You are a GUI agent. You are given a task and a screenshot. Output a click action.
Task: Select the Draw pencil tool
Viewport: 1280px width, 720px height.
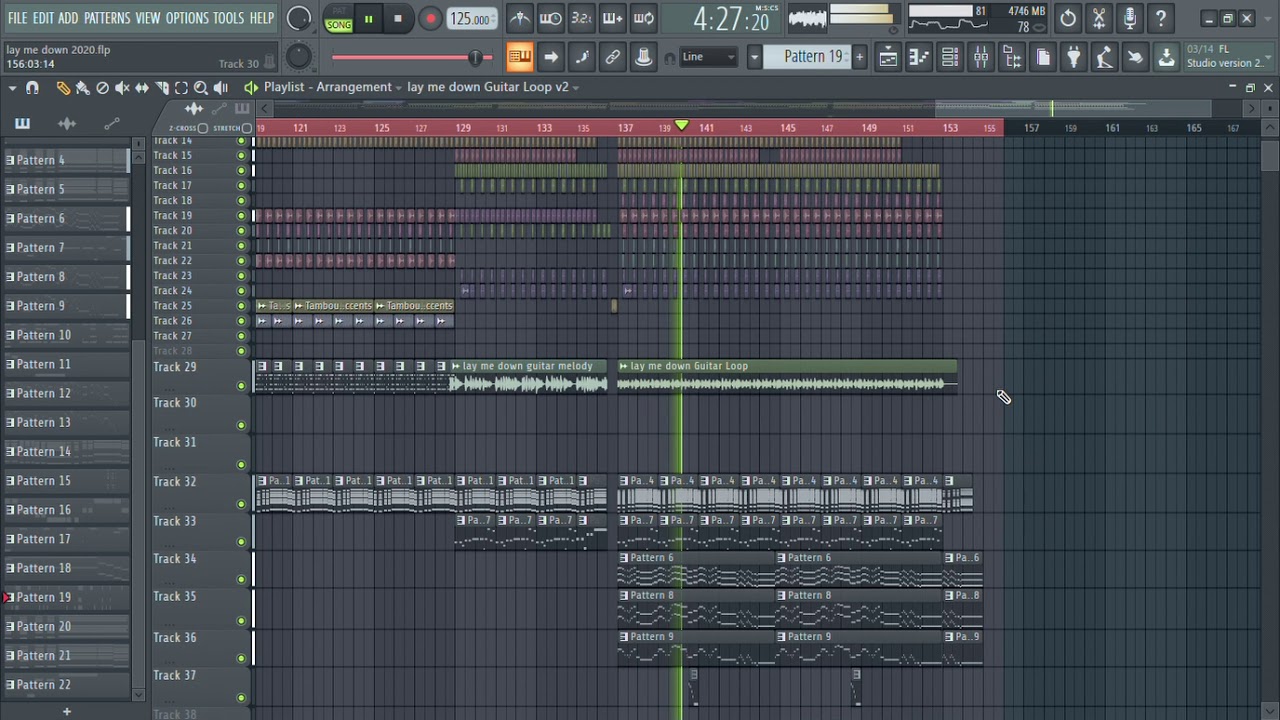click(63, 88)
